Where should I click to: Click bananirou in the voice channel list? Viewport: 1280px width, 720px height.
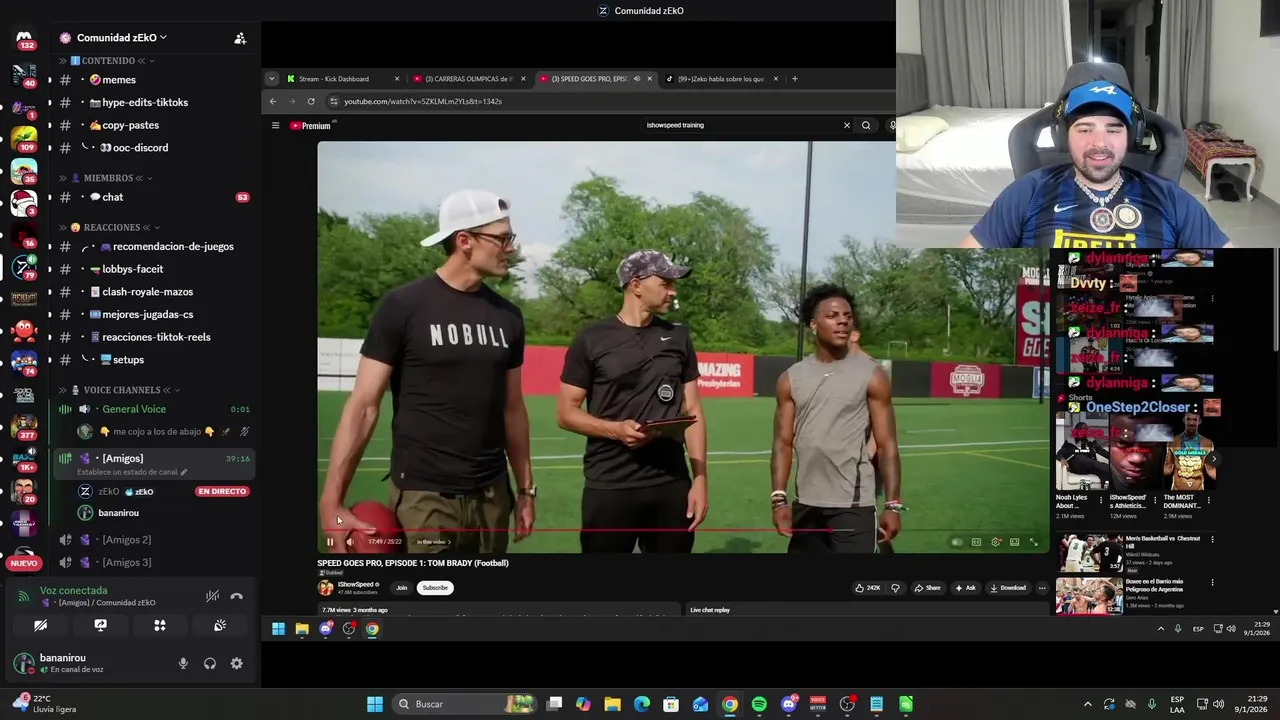click(110, 513)
